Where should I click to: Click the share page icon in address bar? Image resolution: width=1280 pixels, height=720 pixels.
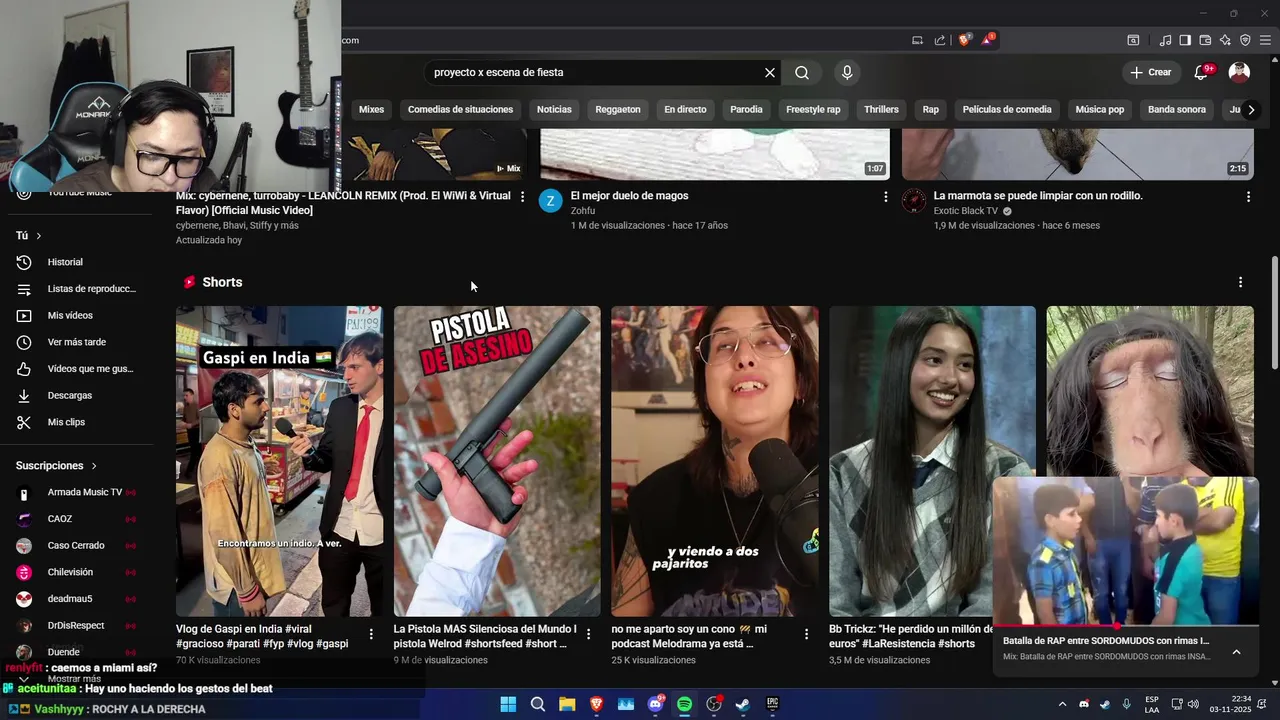940,40
